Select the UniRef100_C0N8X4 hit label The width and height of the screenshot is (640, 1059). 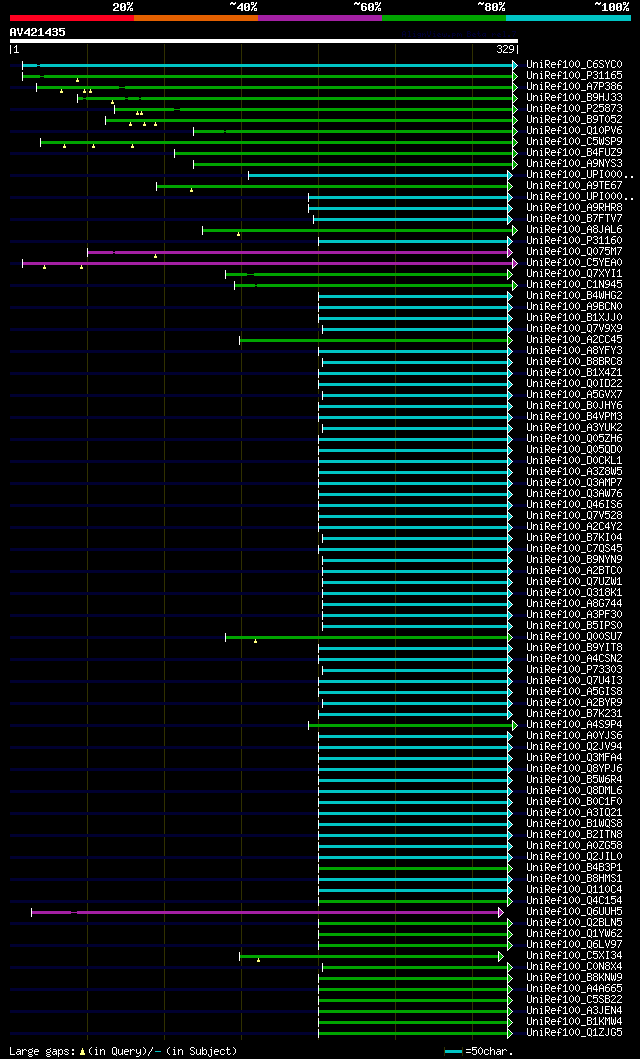coord(575,966)
